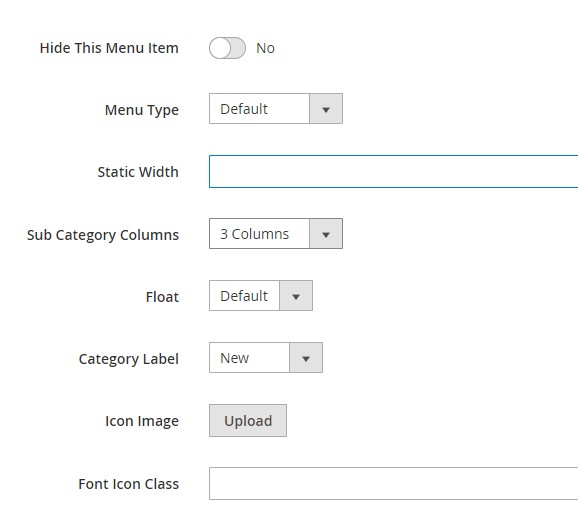This screenshot has width=578, height=518.
Task: Click the "New" value in Category Label
Action: (x=234, y=358)
